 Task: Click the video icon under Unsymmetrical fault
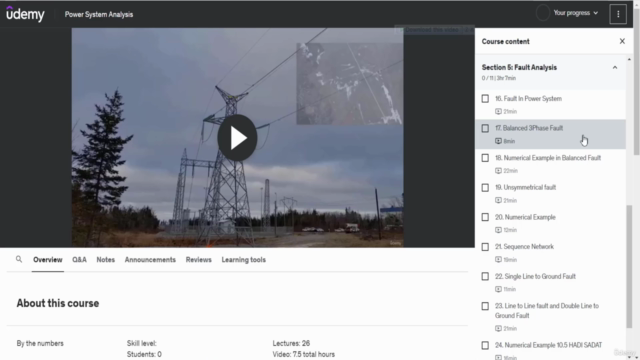tap(498, 200)
